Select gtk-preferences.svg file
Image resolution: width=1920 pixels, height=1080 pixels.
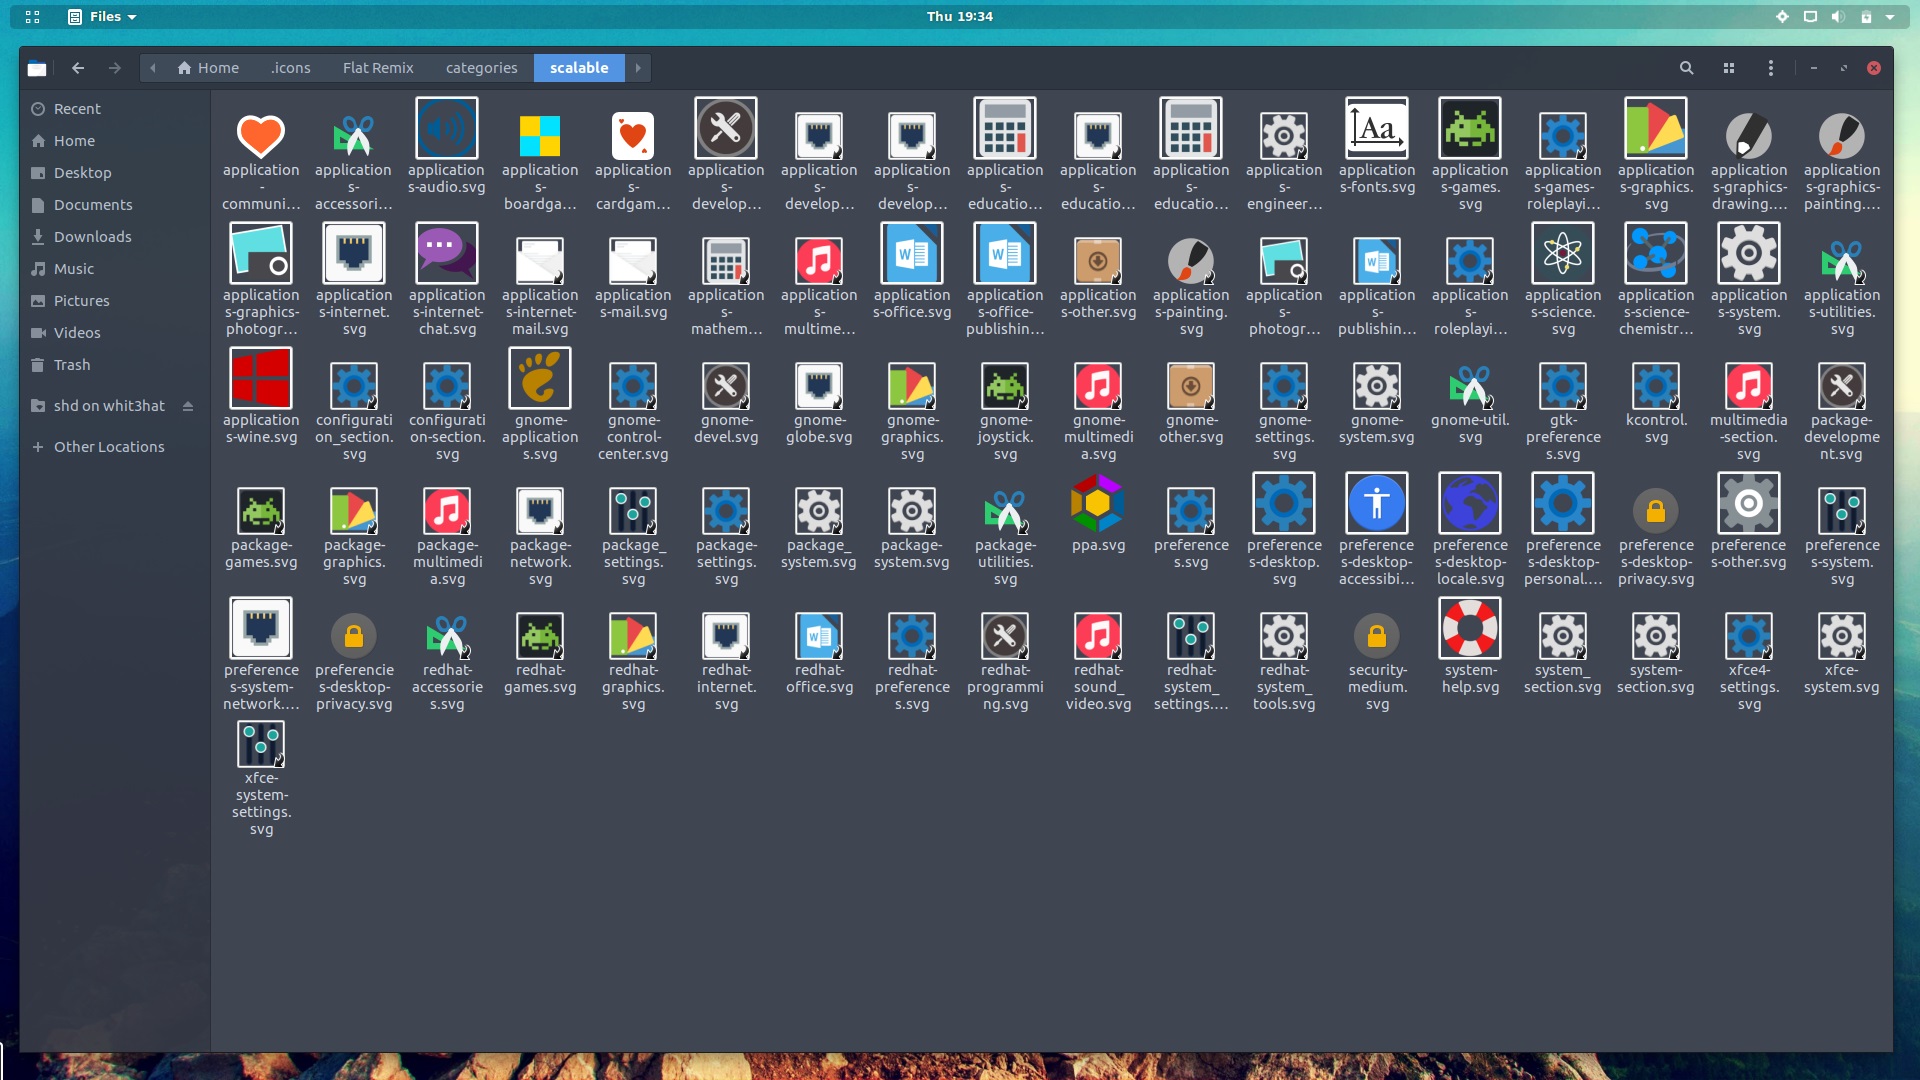point(1563,386)
